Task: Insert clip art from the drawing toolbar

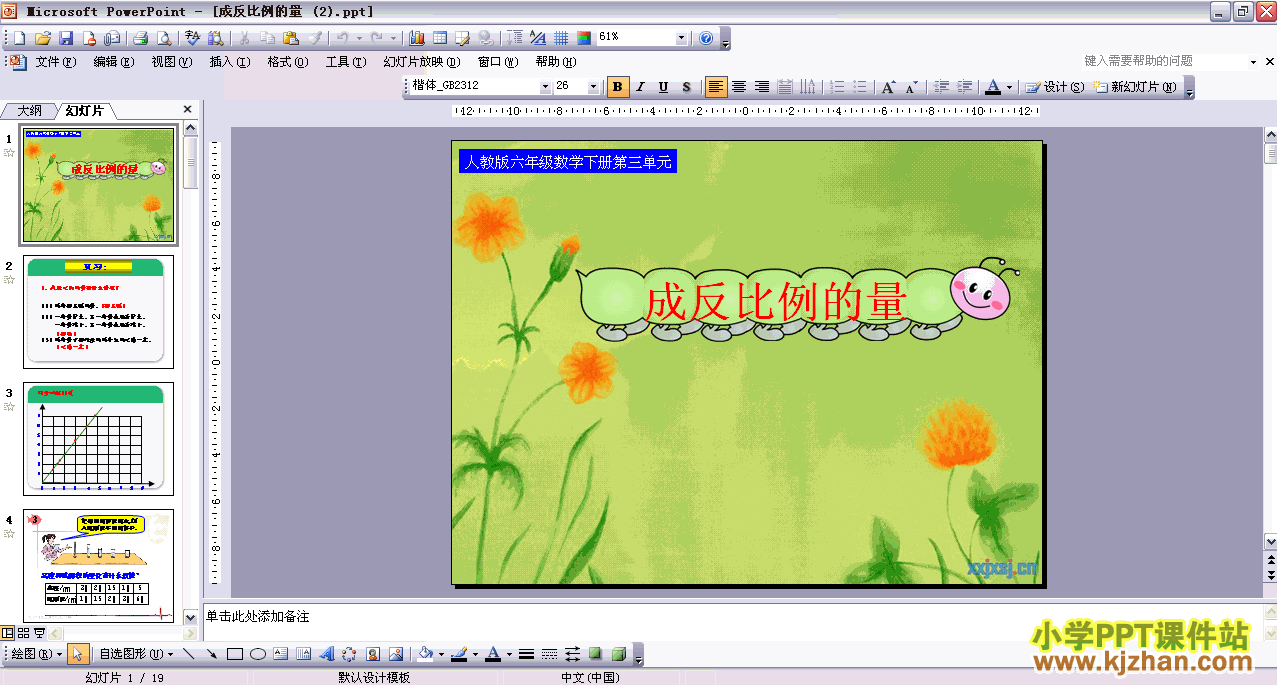Action: (x=373, y=655)
